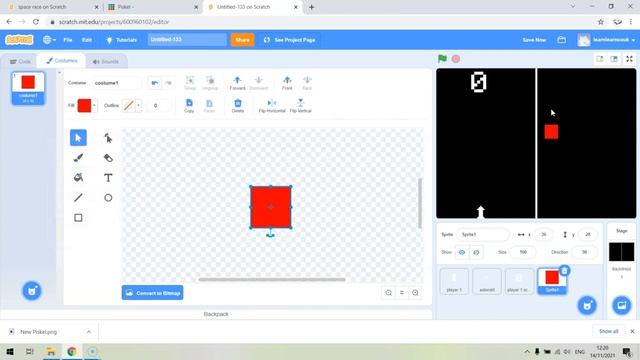Click the orange Share button

(x=242, y=40)
